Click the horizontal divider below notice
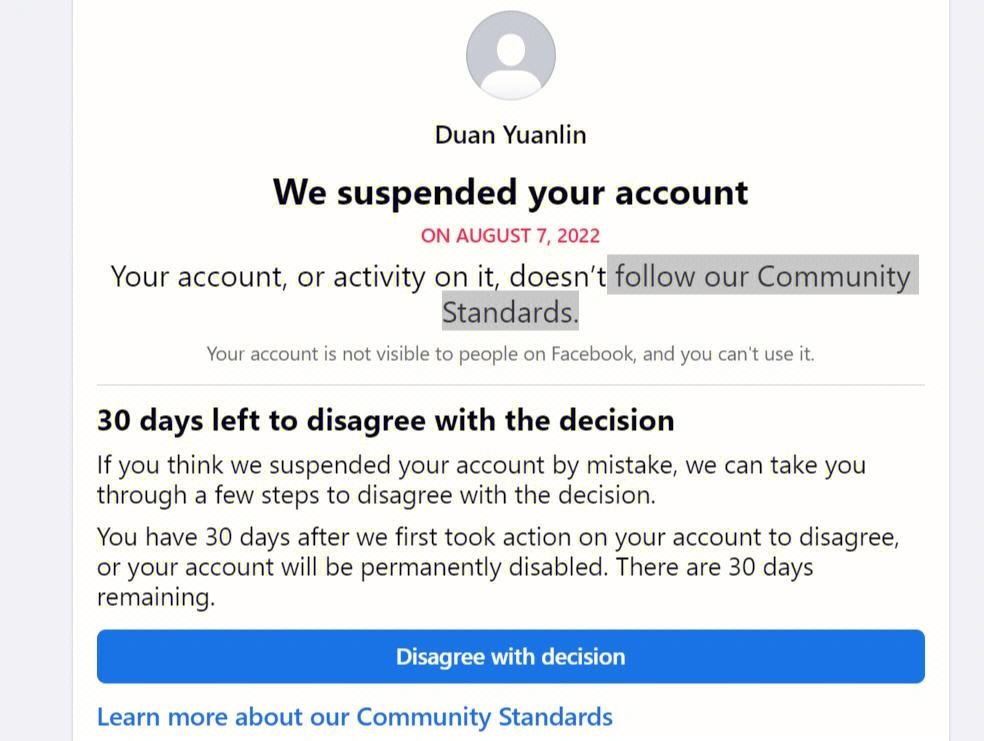Screen dimensions: 984x741 click(x=511, y=385)
